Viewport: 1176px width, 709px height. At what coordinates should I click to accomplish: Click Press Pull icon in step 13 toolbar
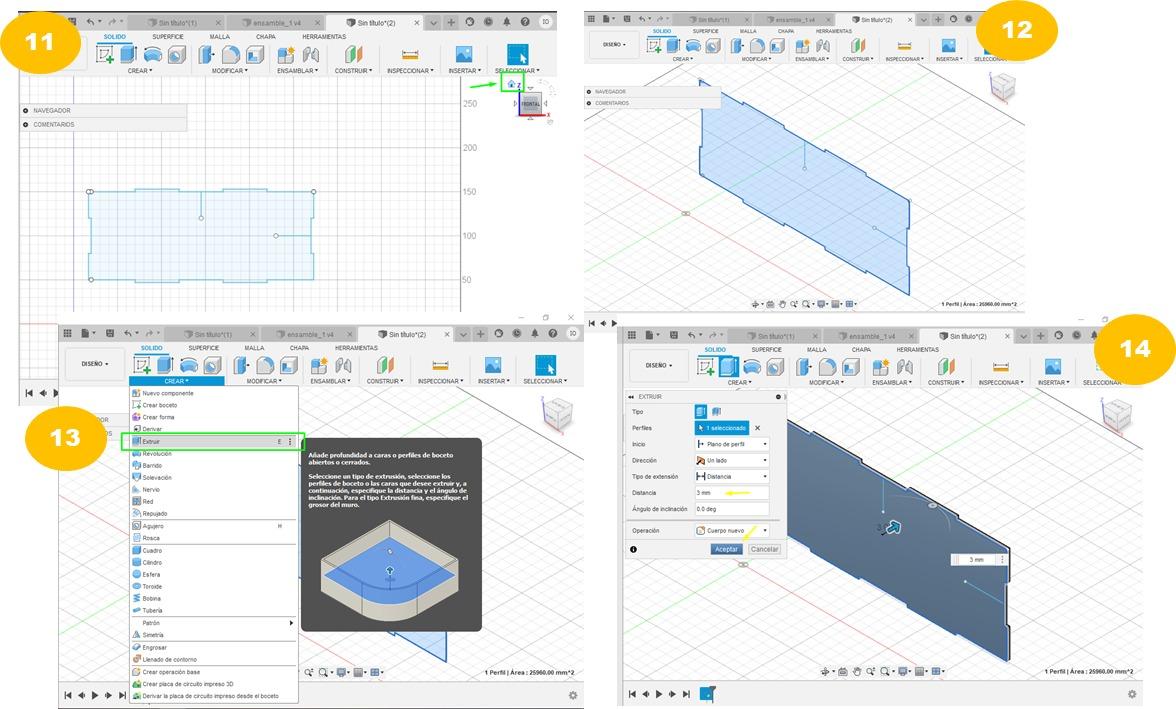point(242,365)
